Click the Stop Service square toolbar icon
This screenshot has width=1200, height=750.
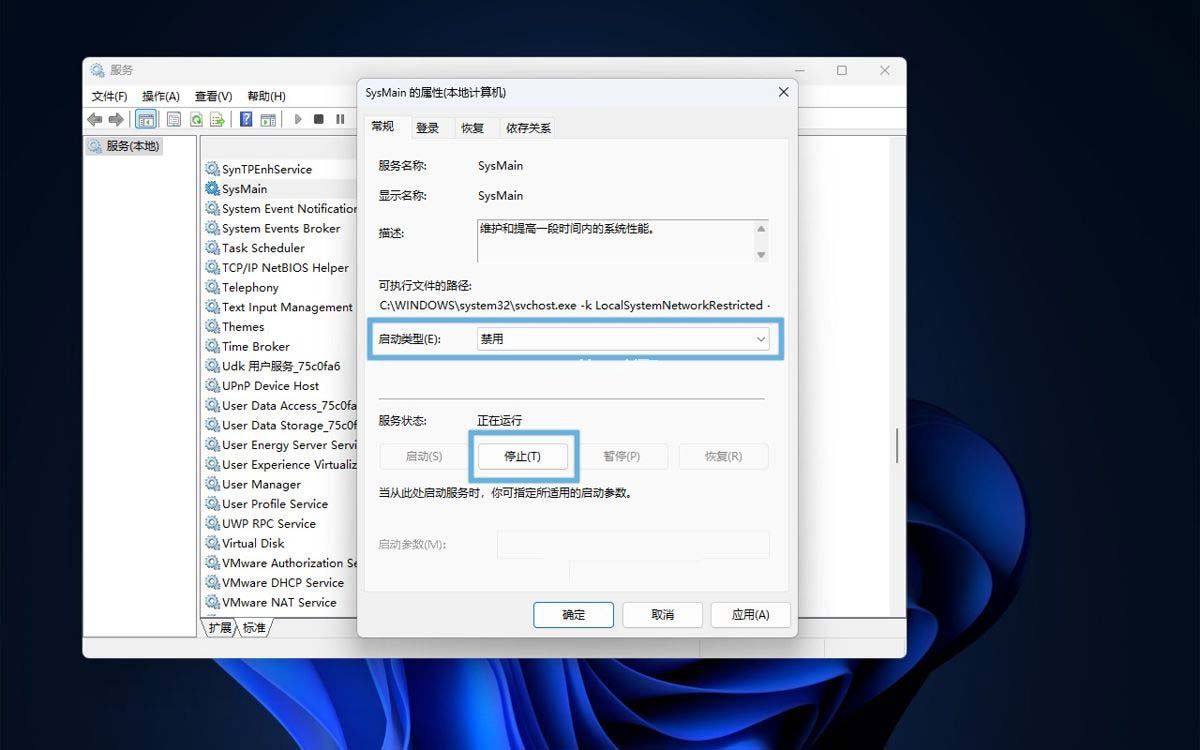(319, 120)
